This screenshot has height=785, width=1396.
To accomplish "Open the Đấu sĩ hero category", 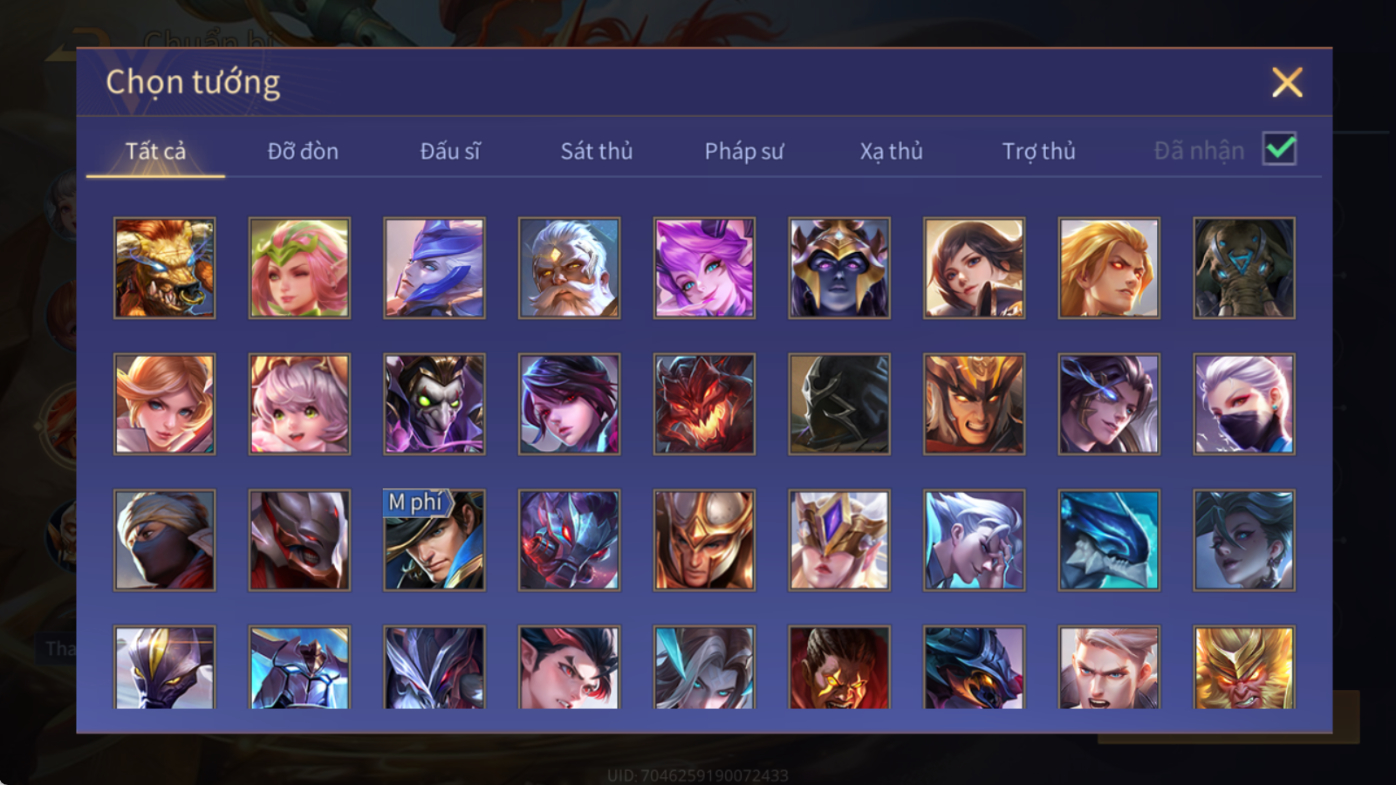I will pos(450,151).
